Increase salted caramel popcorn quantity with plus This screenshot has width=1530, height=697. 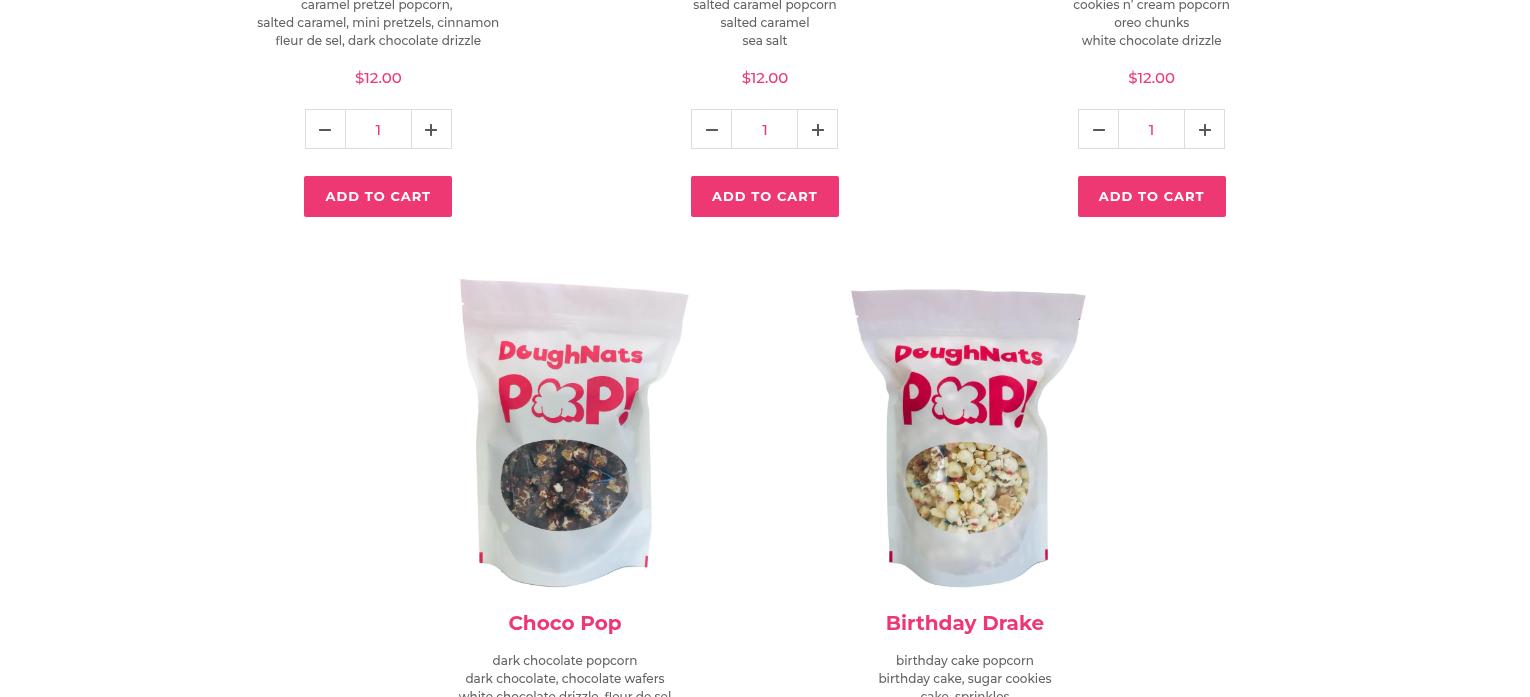click(818, 129)
